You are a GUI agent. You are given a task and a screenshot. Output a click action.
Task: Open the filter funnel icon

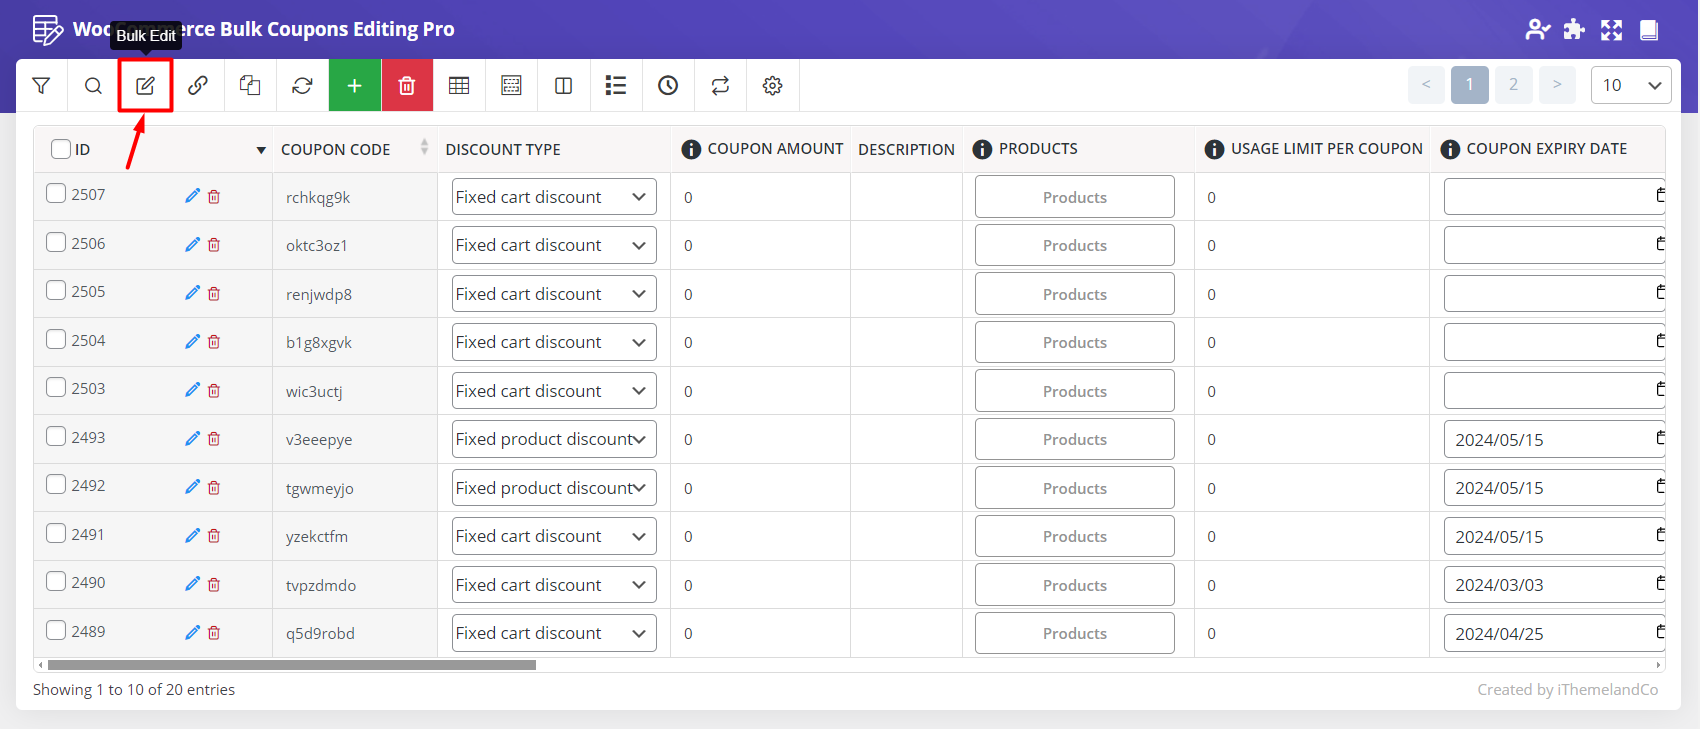coord(41,86)
